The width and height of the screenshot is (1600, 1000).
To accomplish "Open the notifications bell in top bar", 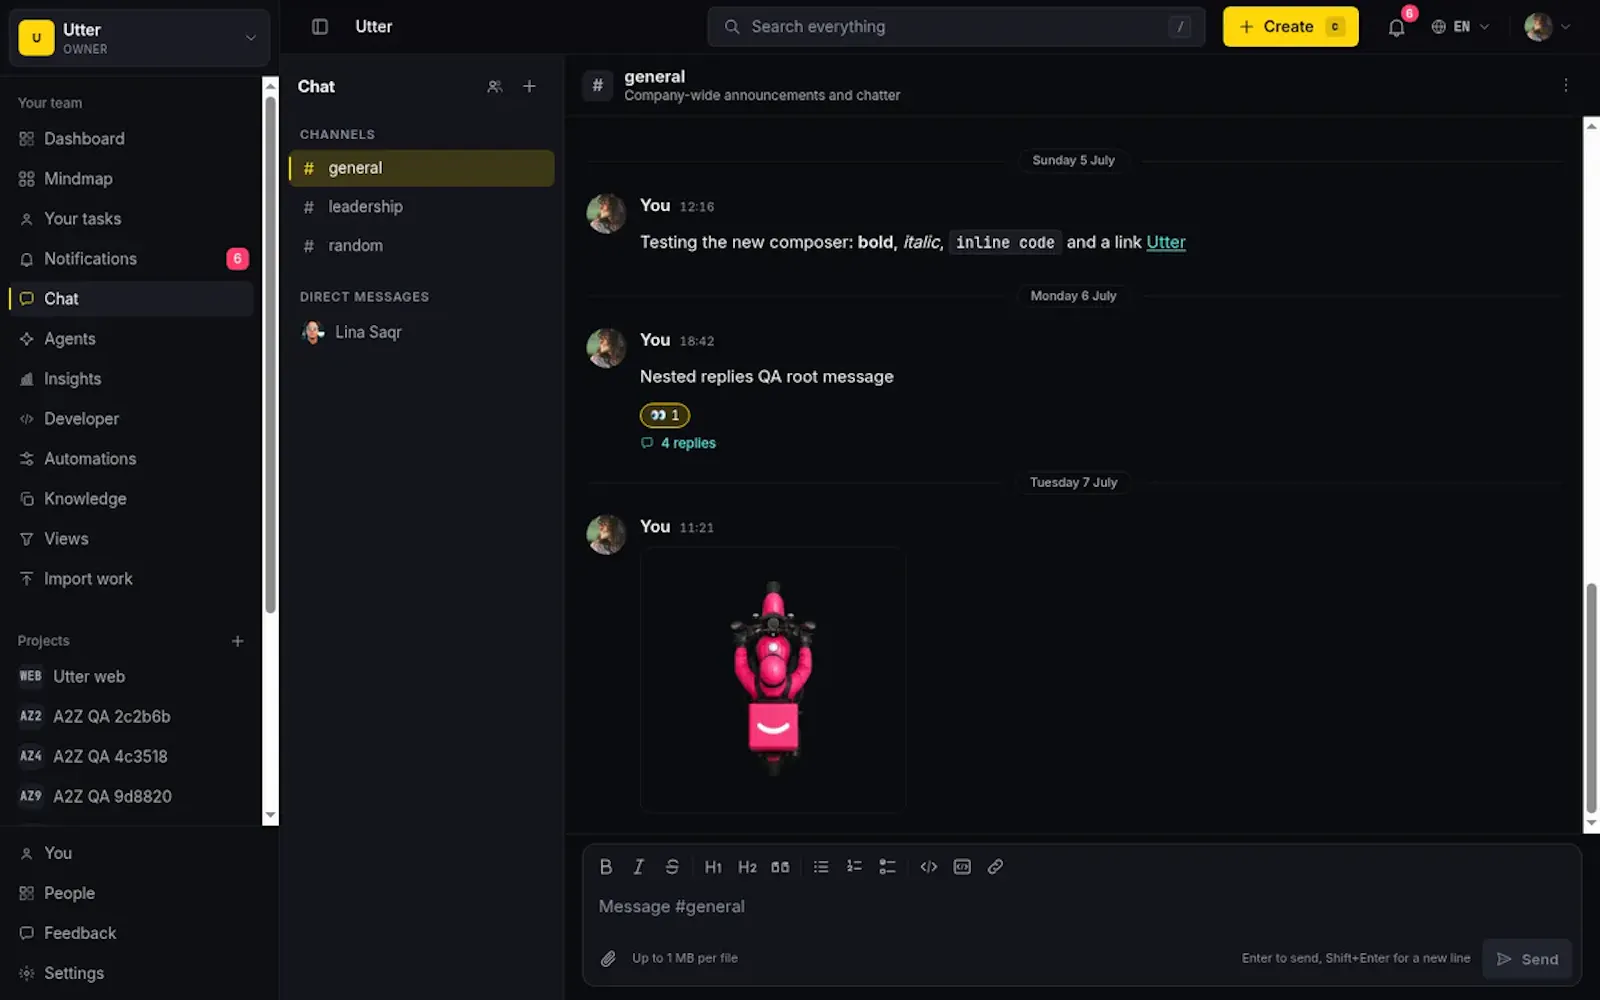I will point(1396,27).
